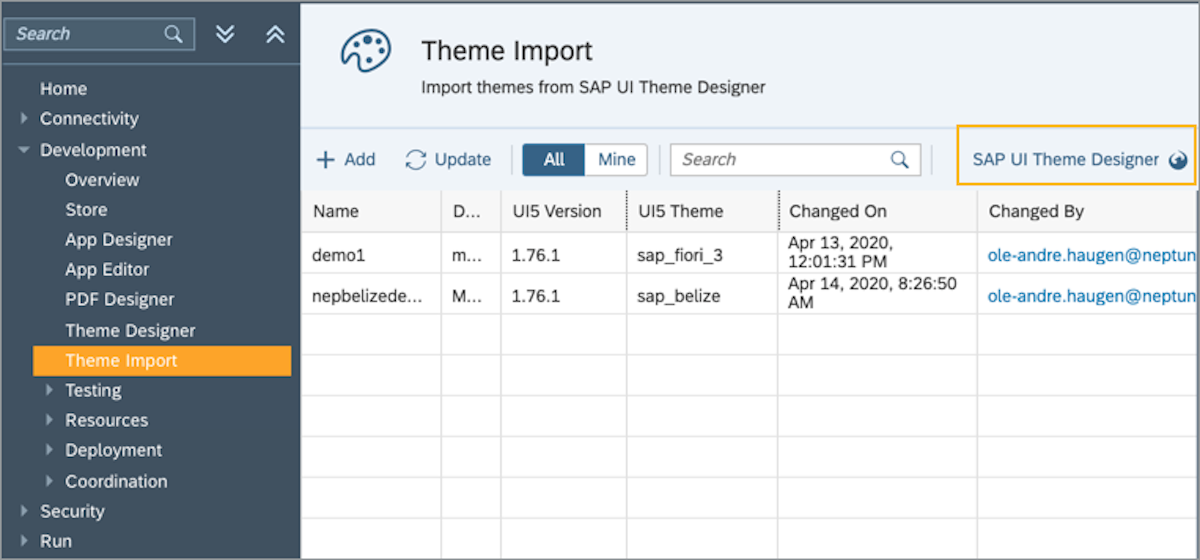Open ole-andre.haugen link in demo1 row

1092,255
